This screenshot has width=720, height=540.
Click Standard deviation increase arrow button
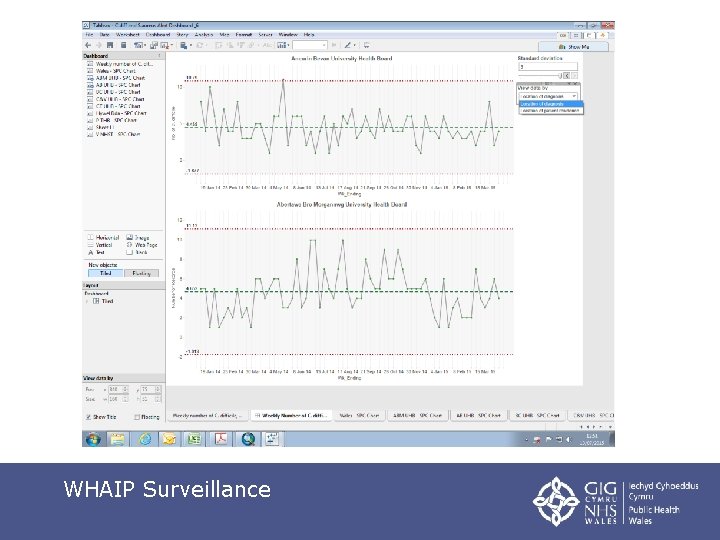[574, 76]
